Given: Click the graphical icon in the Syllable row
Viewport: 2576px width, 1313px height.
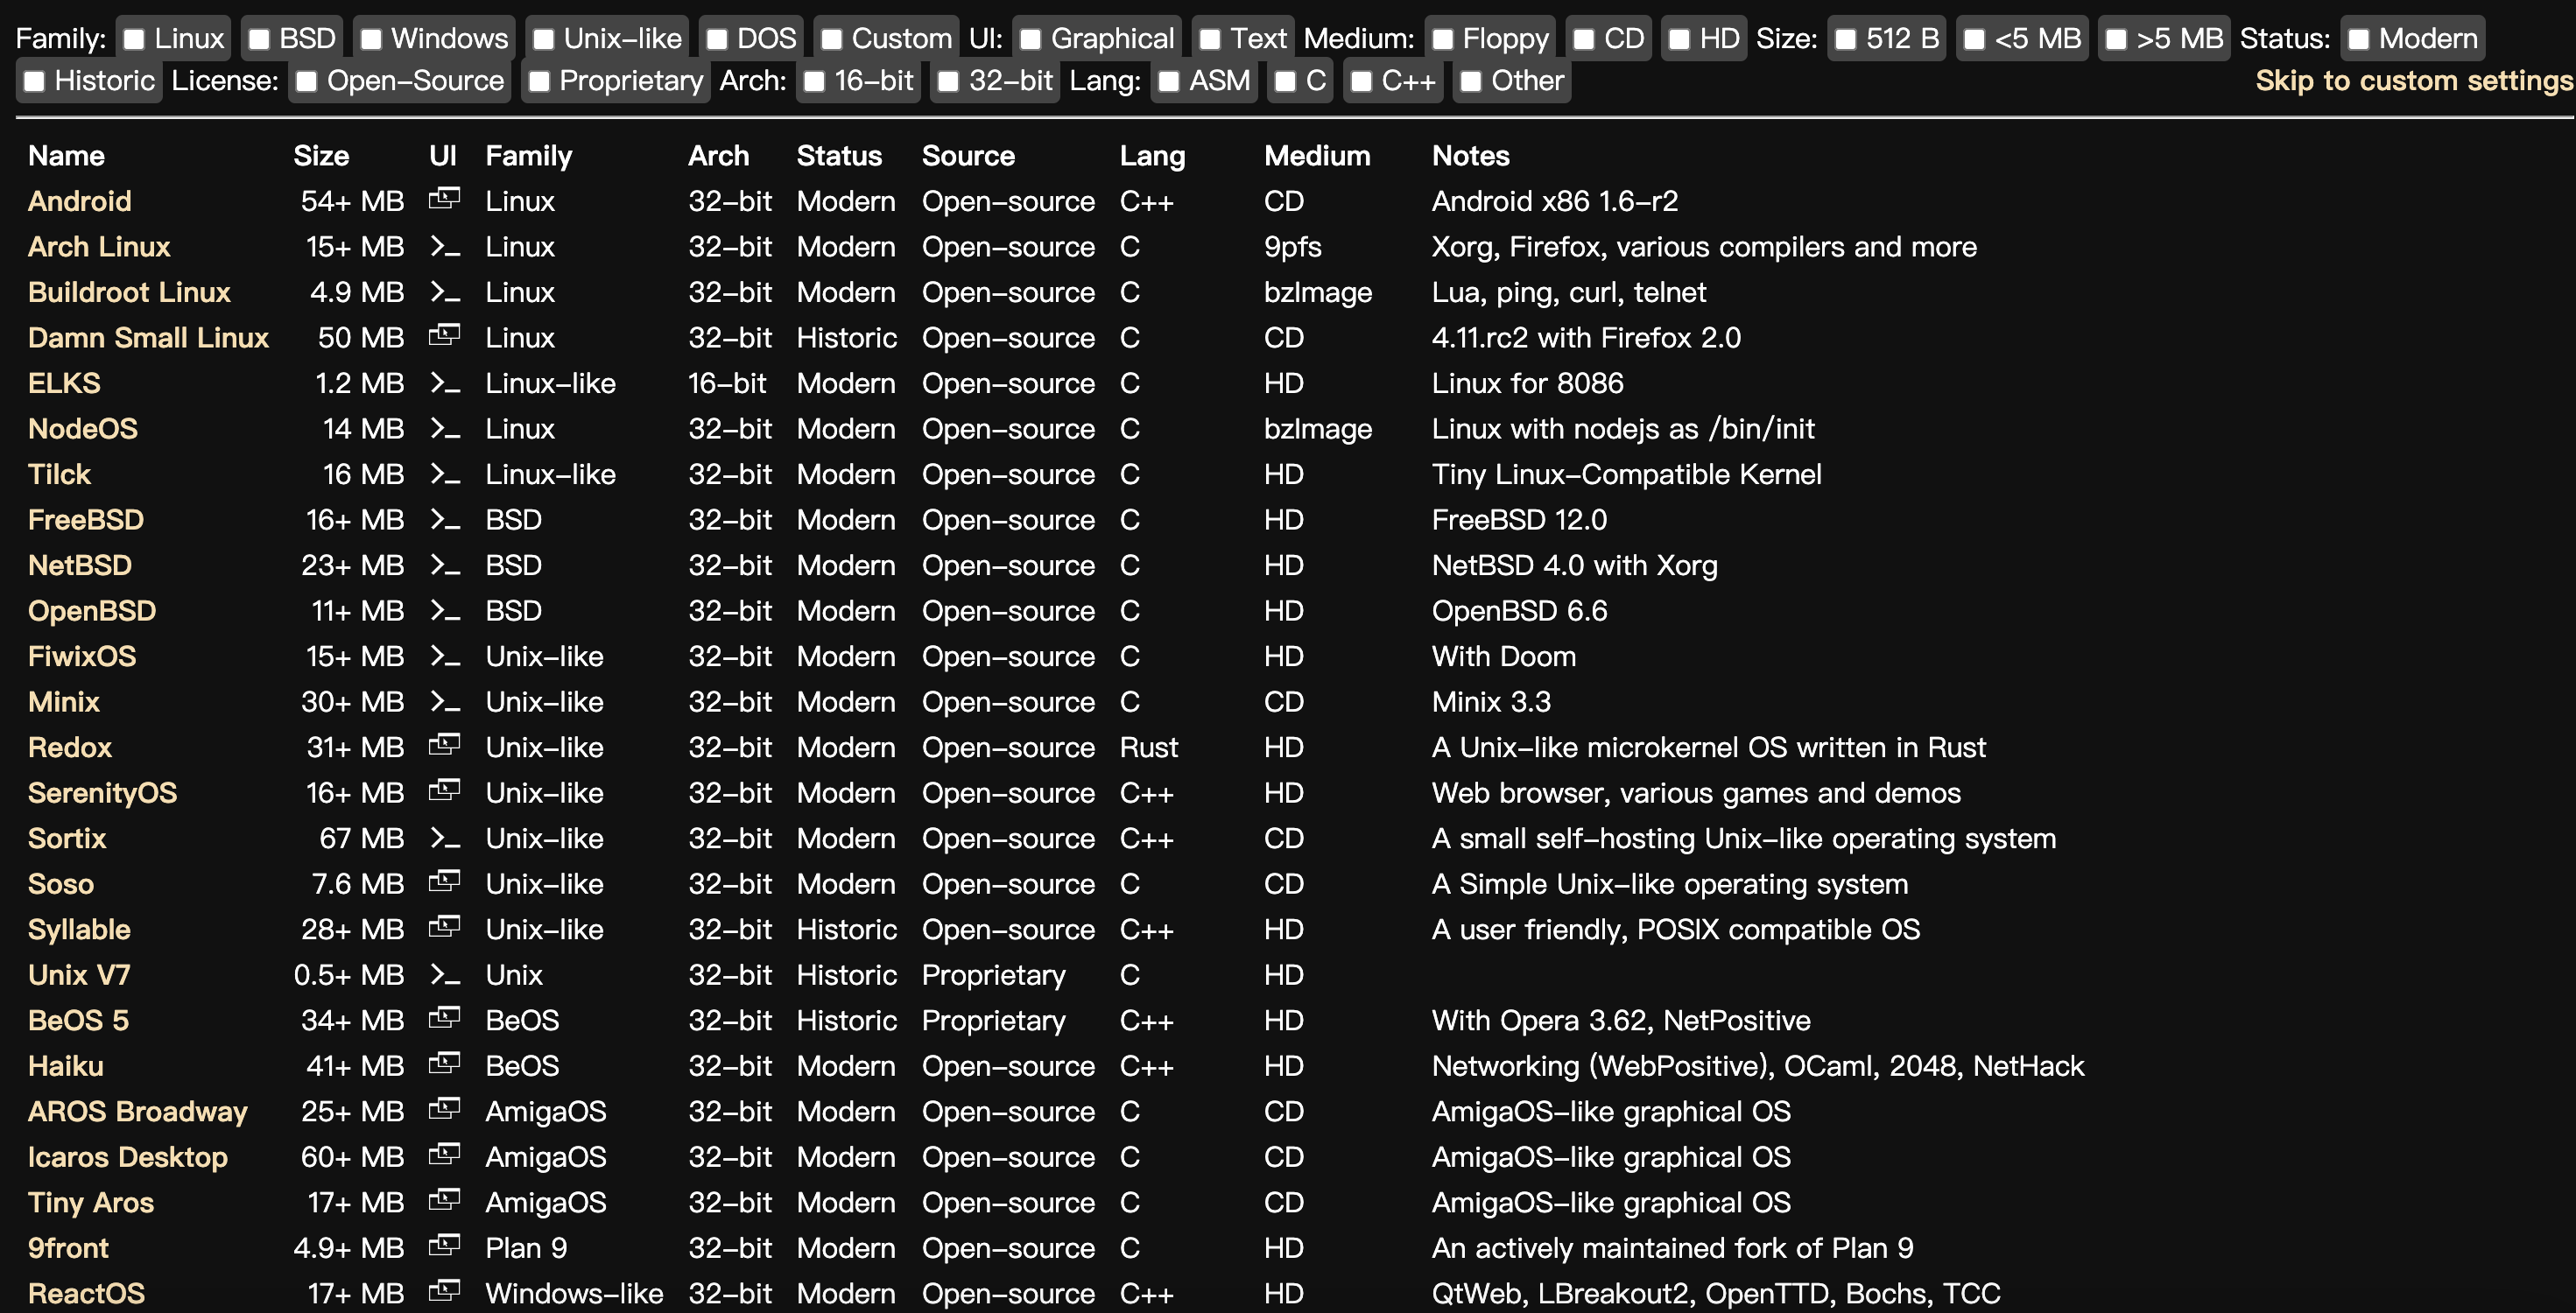Looking at the screenshot, I should pos(444,927).
